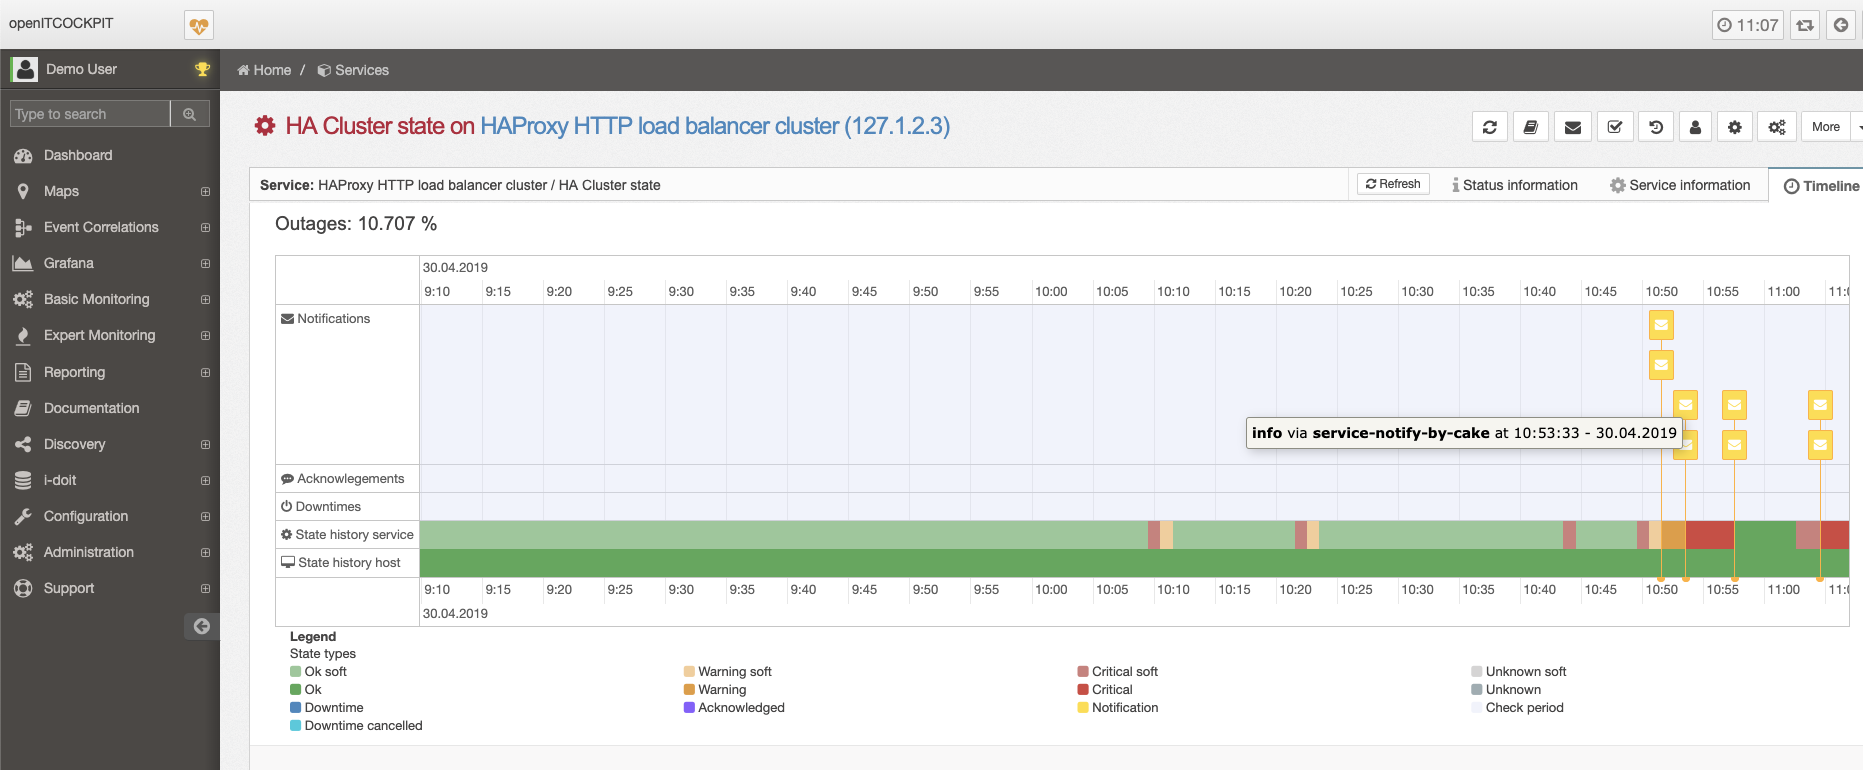Click the Reporting sidebar icon
Screen dimensions: 1863x770
(x=23, y=372)
